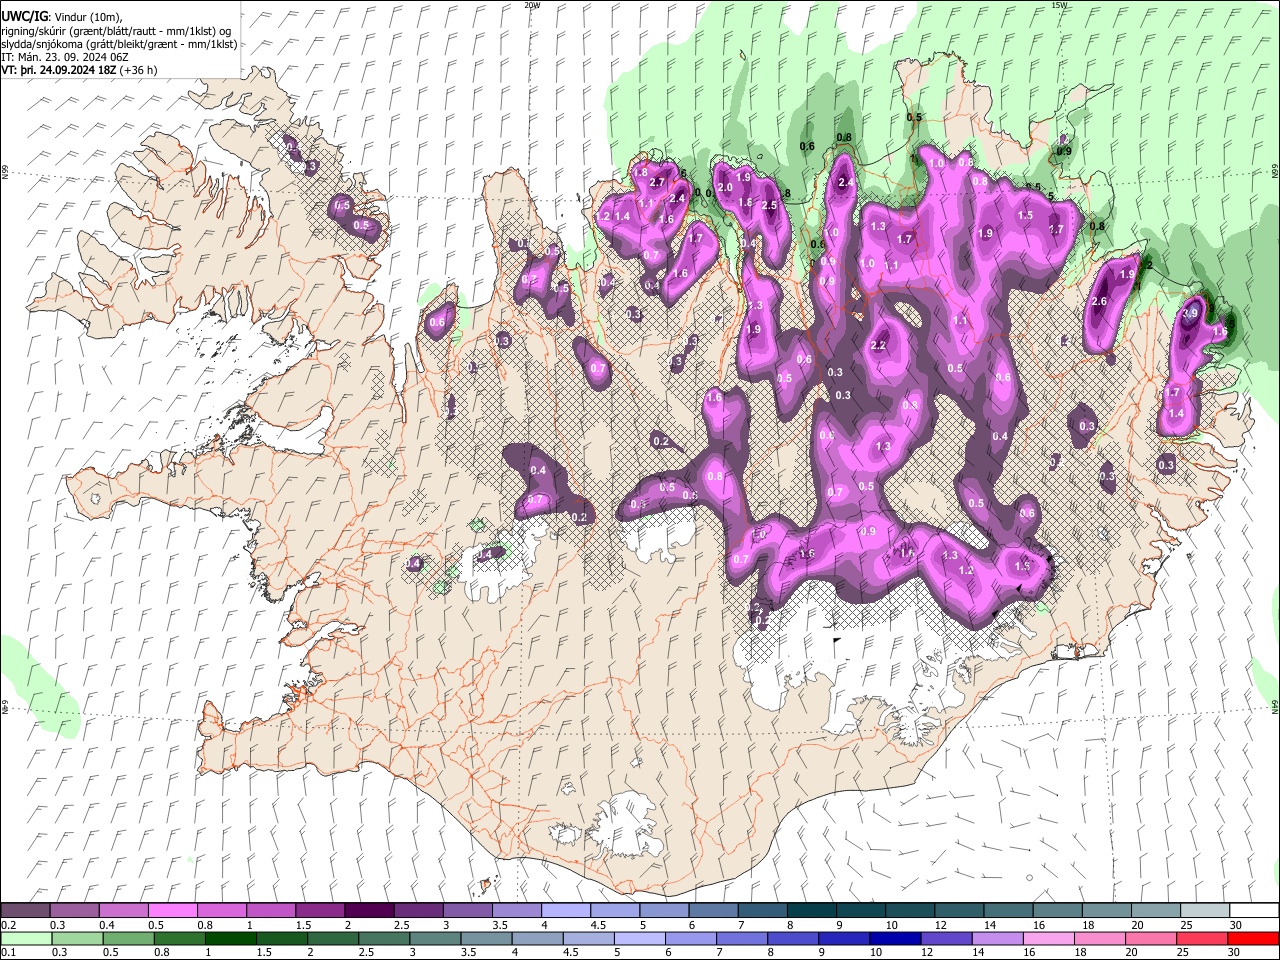Click the 20–25 swatch in the upper legend row
This screenshot has height=960, width=1280.
click(1155, 910)
